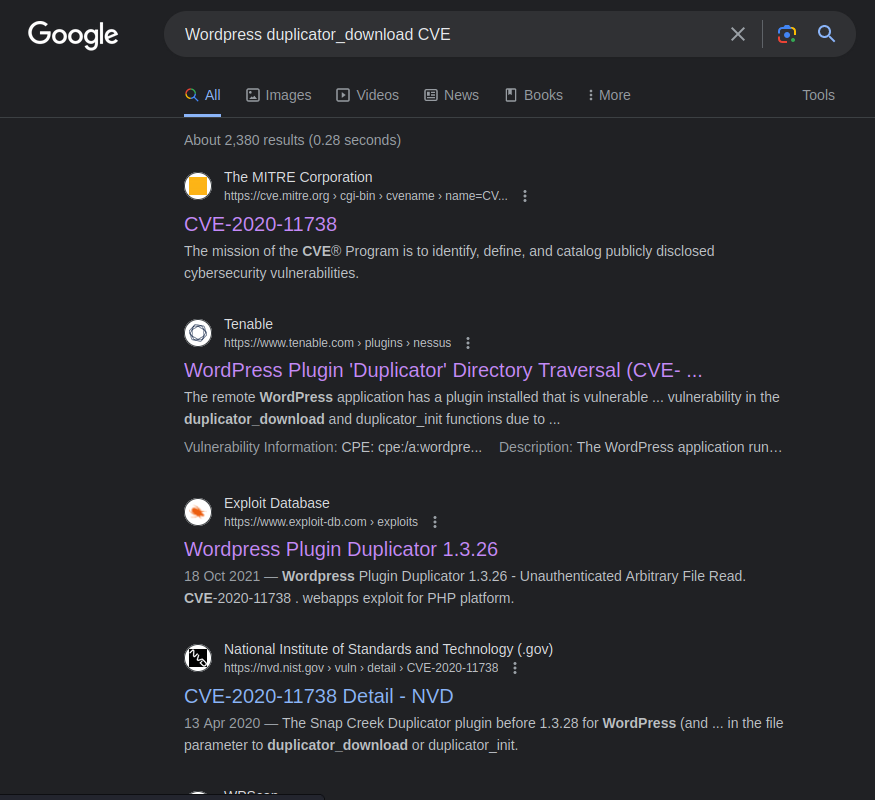Open three-dot menu for Exploit Database result

(x=435, y=522)
